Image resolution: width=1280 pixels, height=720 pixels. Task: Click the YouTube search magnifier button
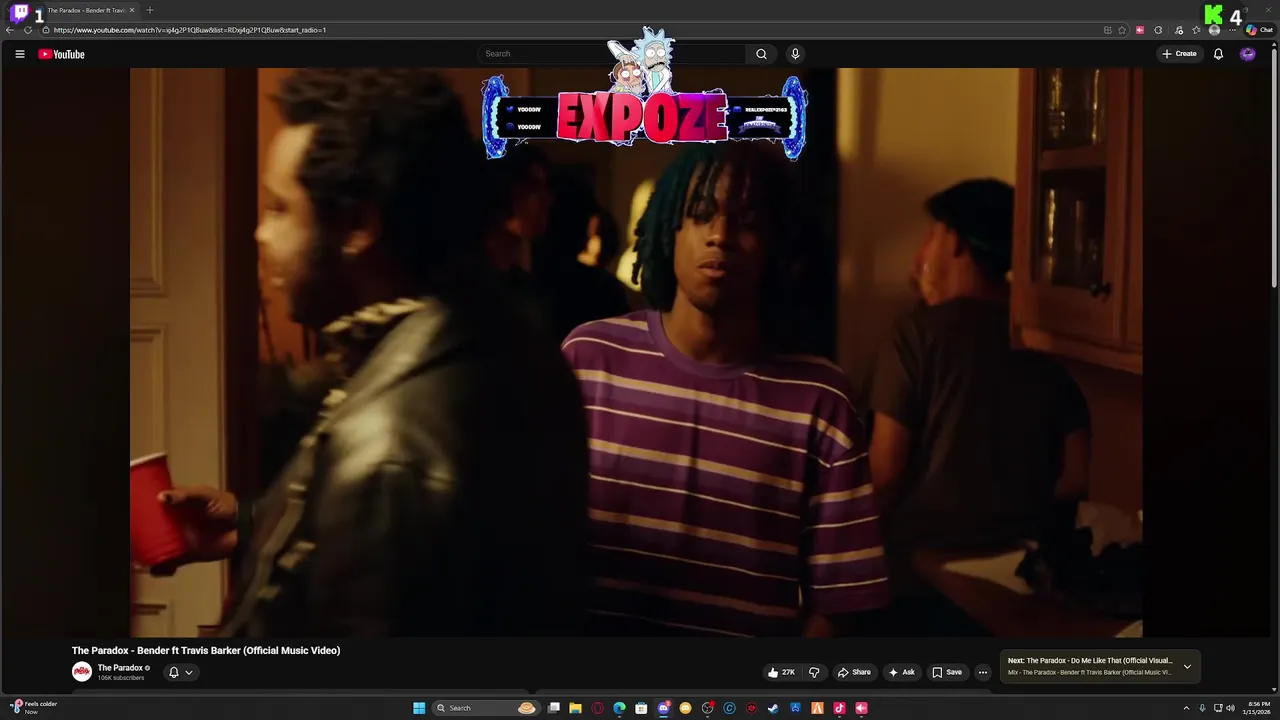click(x=761, y=54)
